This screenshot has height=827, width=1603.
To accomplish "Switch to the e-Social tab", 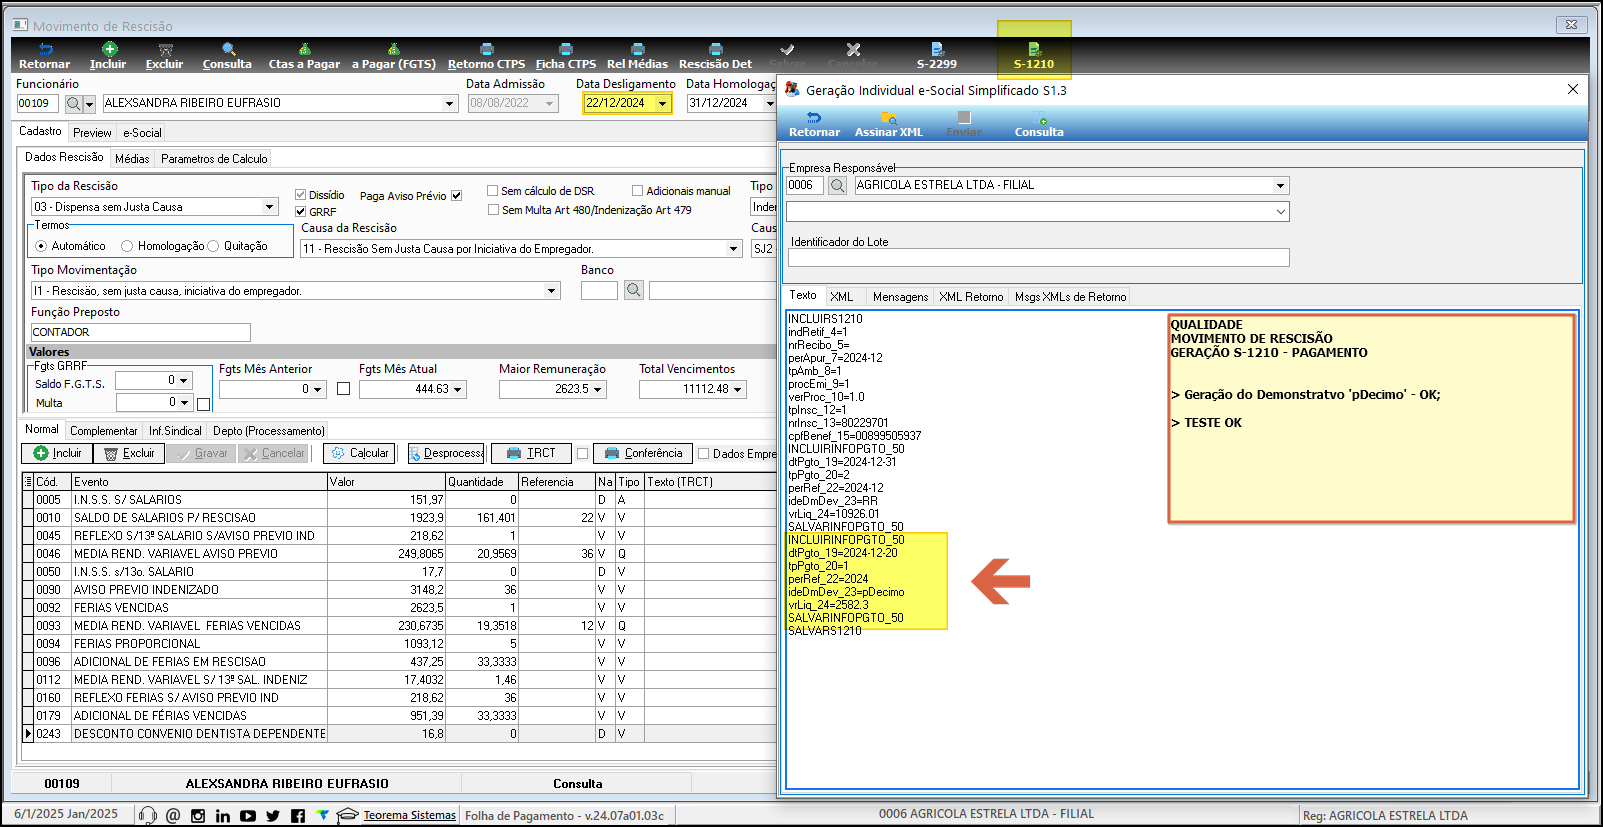I will pyautogui.click(x=142, y=133).
